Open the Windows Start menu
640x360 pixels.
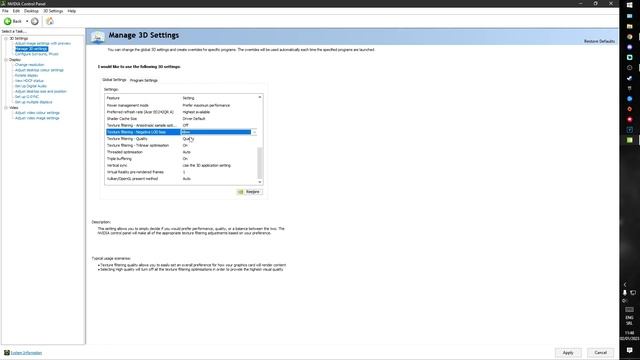point(630,5)
